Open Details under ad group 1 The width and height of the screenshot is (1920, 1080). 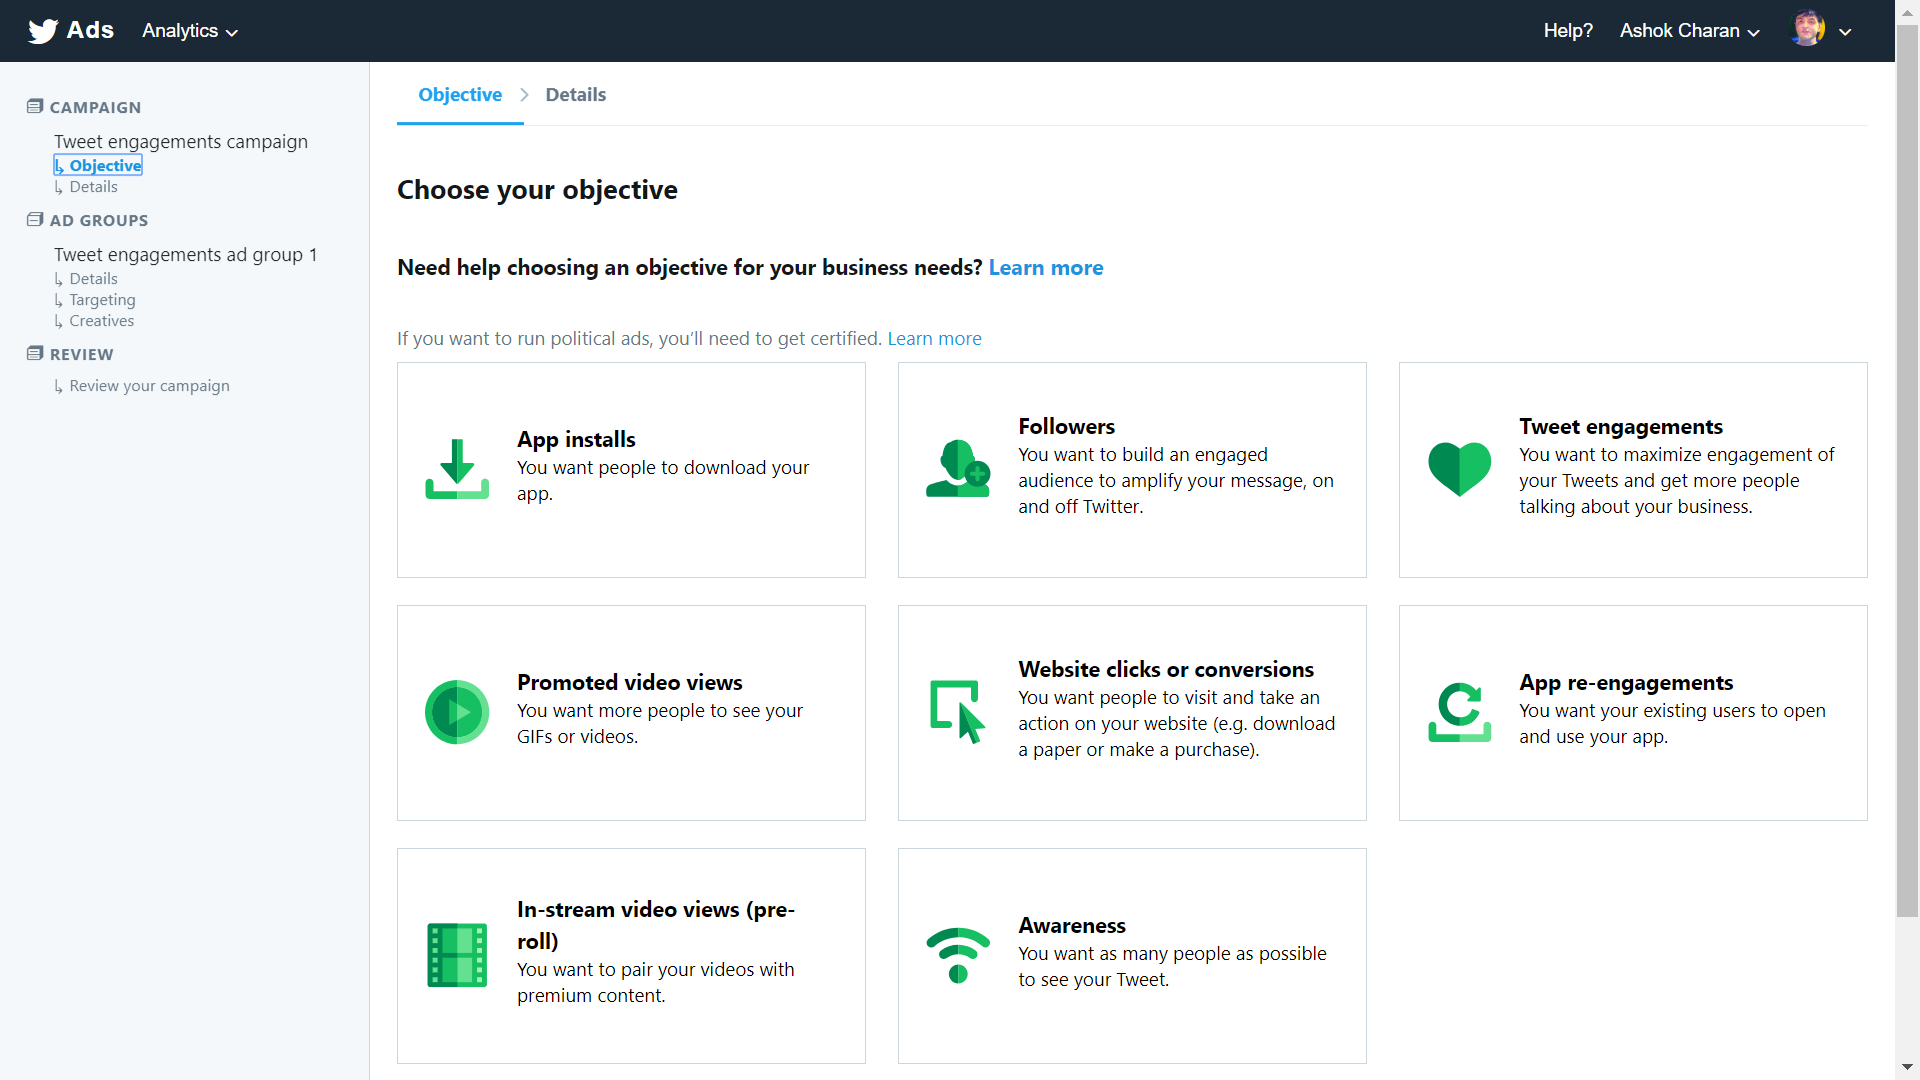[86, 279]
